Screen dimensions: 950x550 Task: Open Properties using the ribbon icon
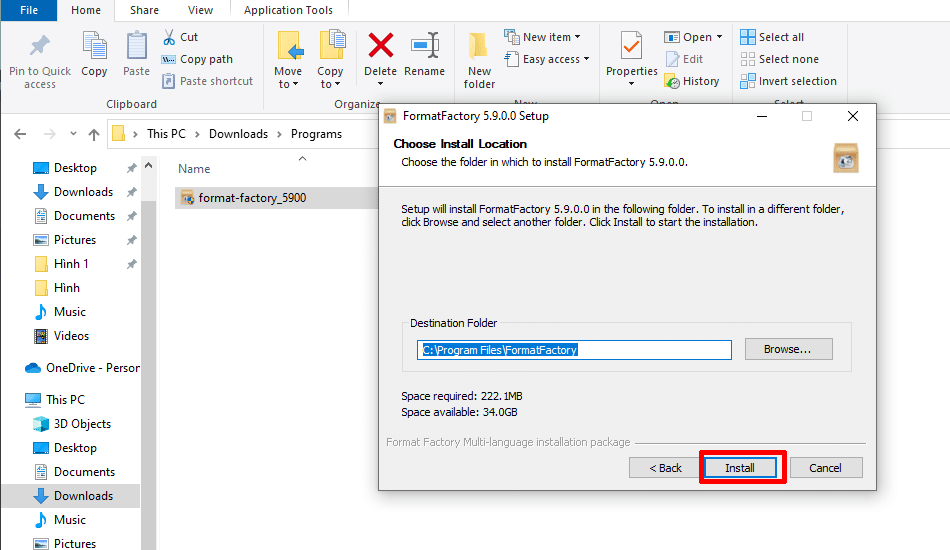coord(631,47)
